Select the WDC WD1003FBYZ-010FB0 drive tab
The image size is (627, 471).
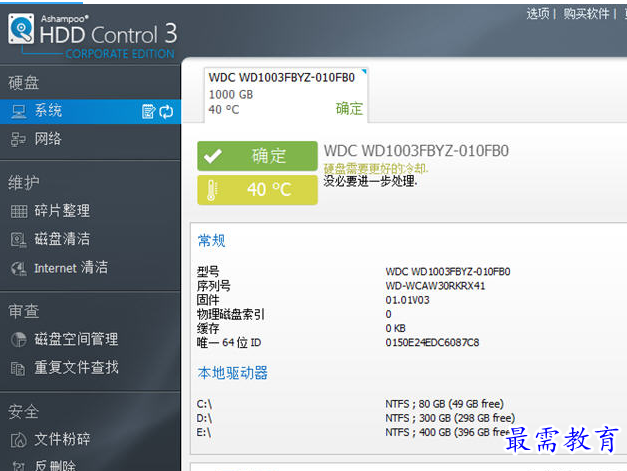(x=286, y=94)
